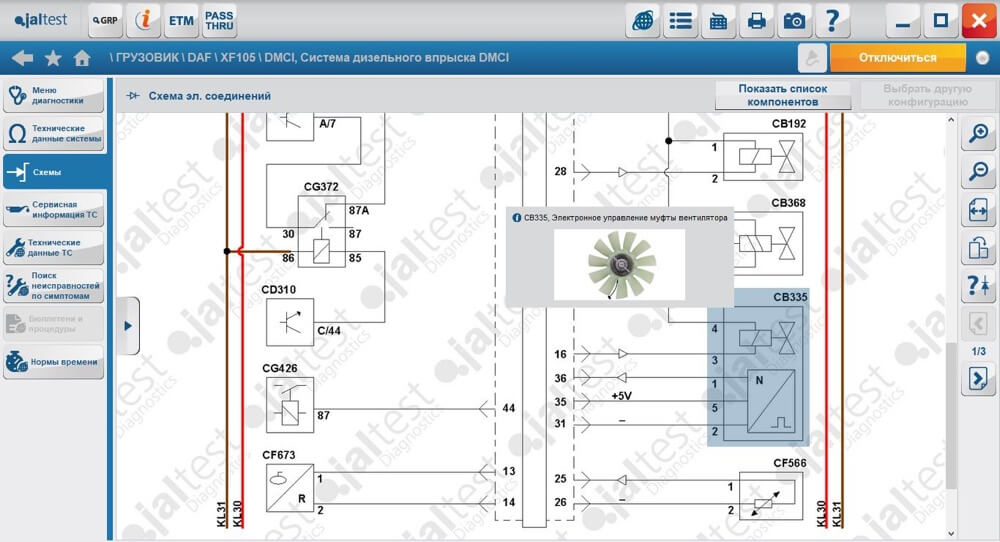Zoom in on the diagram
This screenshot has height=542, width=1000.
tap(978, 133)
